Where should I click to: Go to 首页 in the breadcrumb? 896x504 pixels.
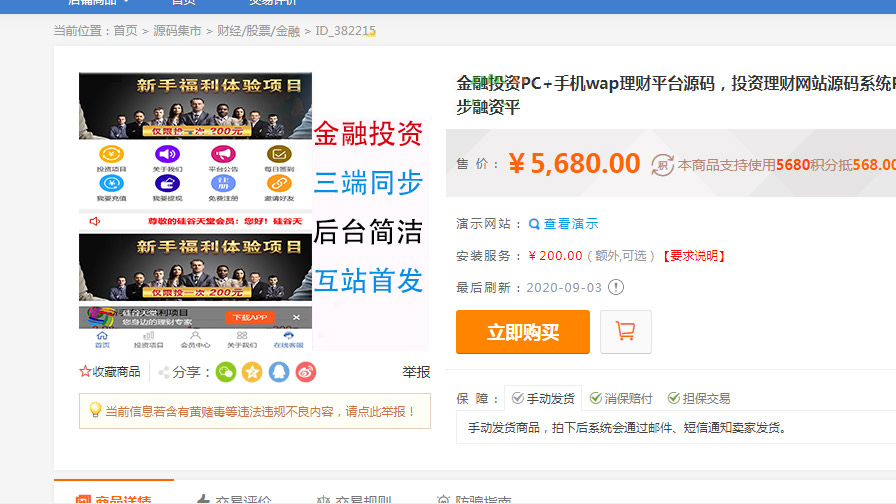pos(126,31)
